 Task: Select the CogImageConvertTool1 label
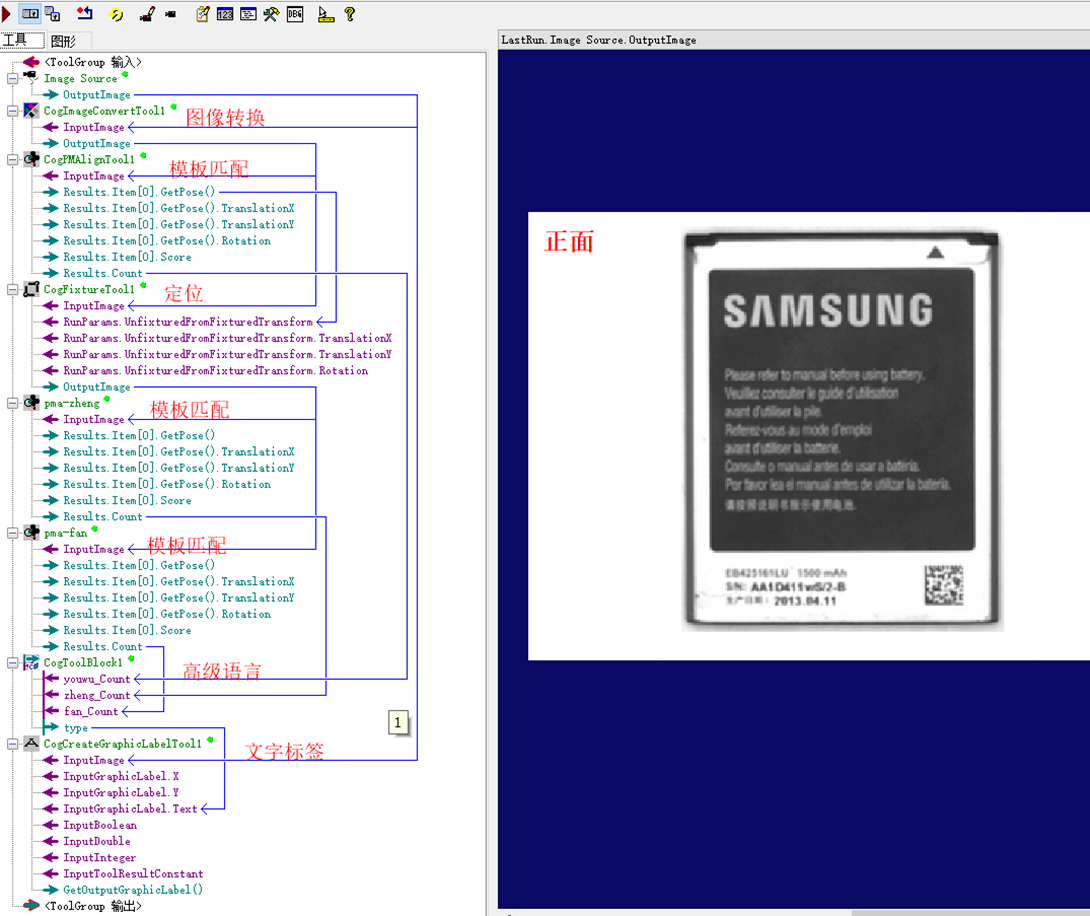tap(104, 111)
